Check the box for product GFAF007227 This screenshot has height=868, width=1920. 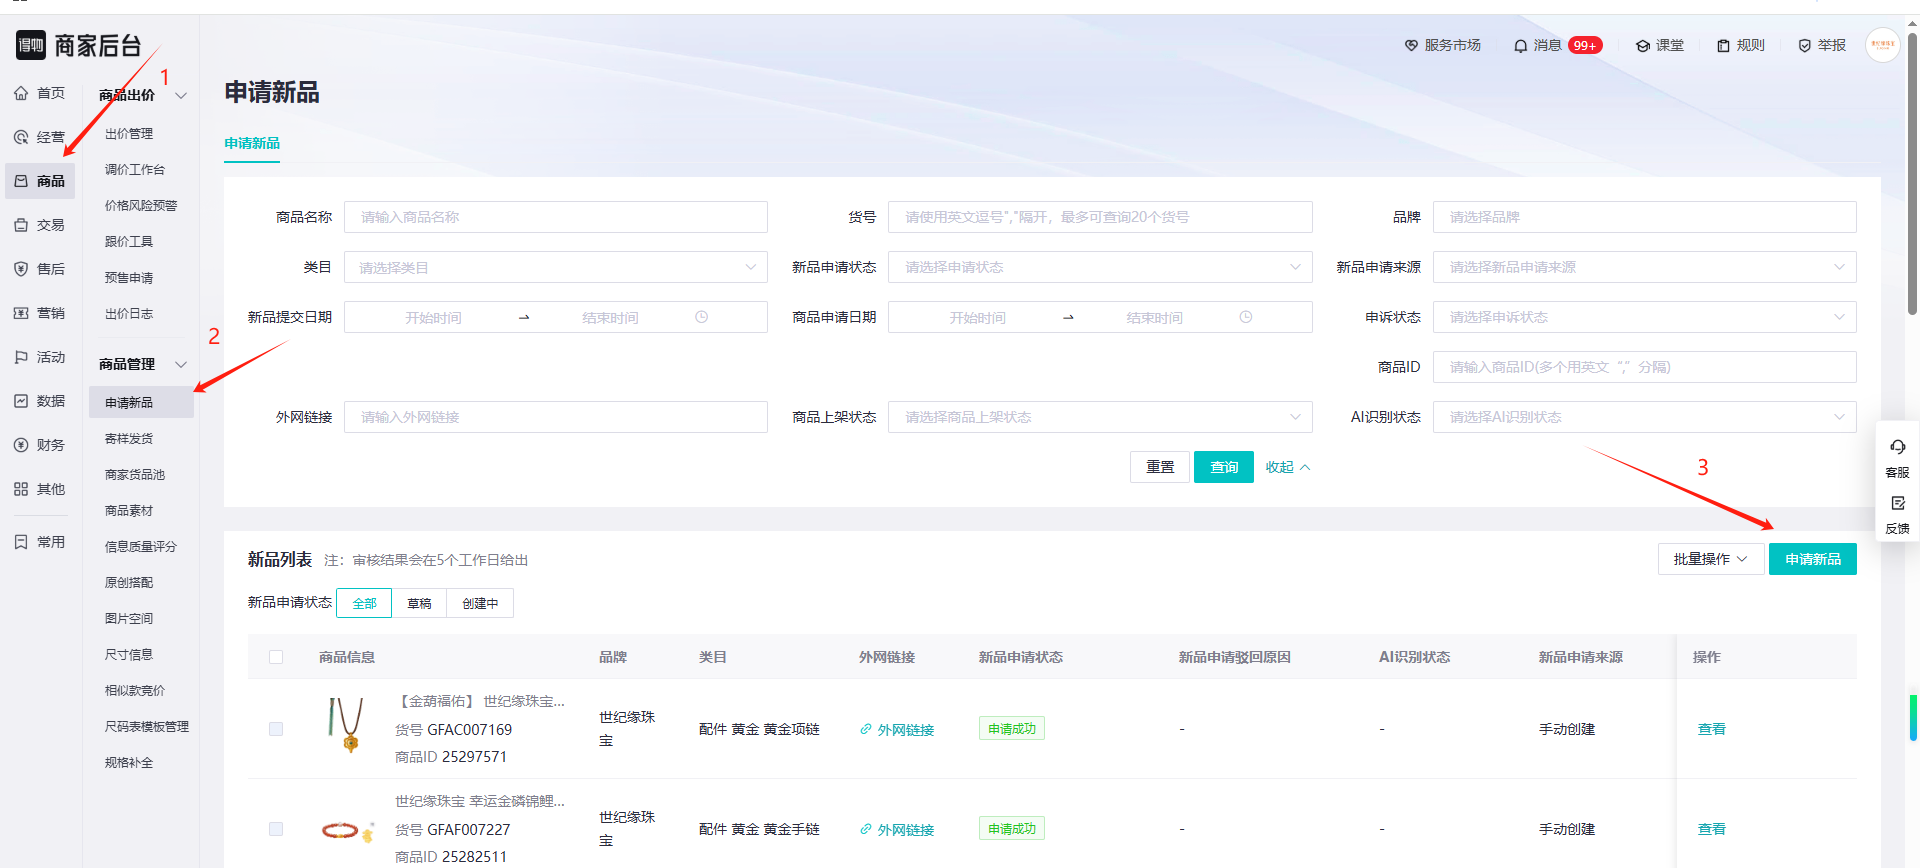276,829
